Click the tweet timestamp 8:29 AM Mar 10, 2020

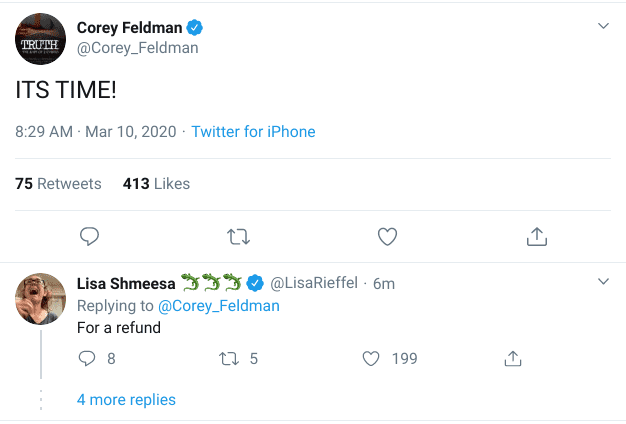96,132
